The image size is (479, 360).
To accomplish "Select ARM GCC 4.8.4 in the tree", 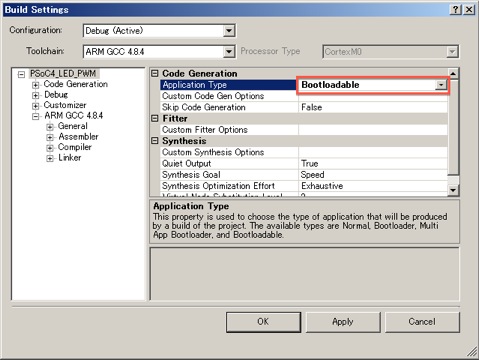I will [74, 116].
